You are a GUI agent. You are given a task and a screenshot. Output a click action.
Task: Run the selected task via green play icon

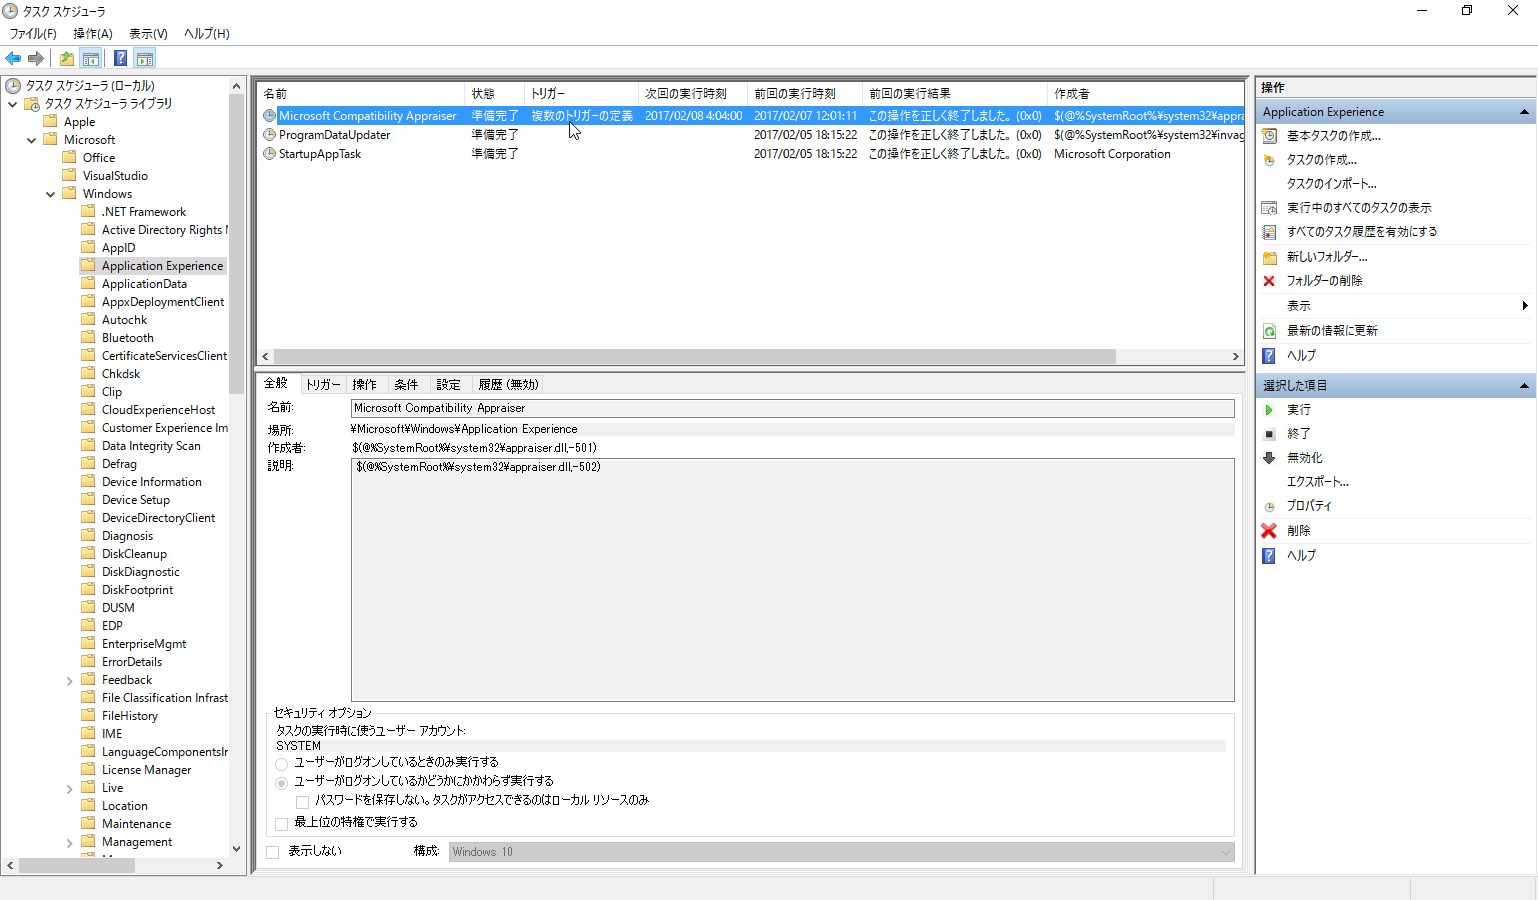tap(1268, 409)
